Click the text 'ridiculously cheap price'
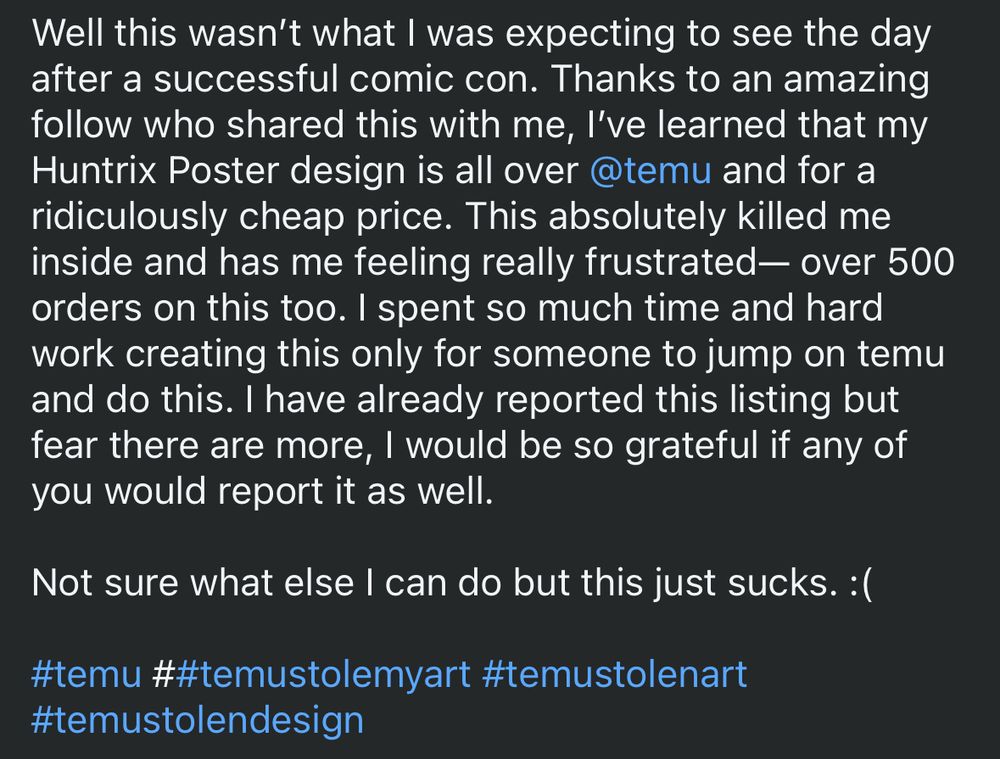The height and width of the screenshot is (759, 1000). (x=239, y=217)
